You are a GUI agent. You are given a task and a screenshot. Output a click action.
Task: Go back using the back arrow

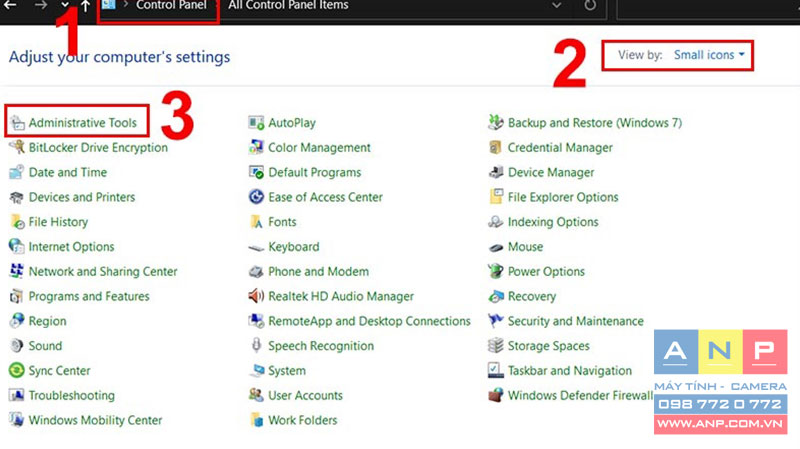point(10,5)
